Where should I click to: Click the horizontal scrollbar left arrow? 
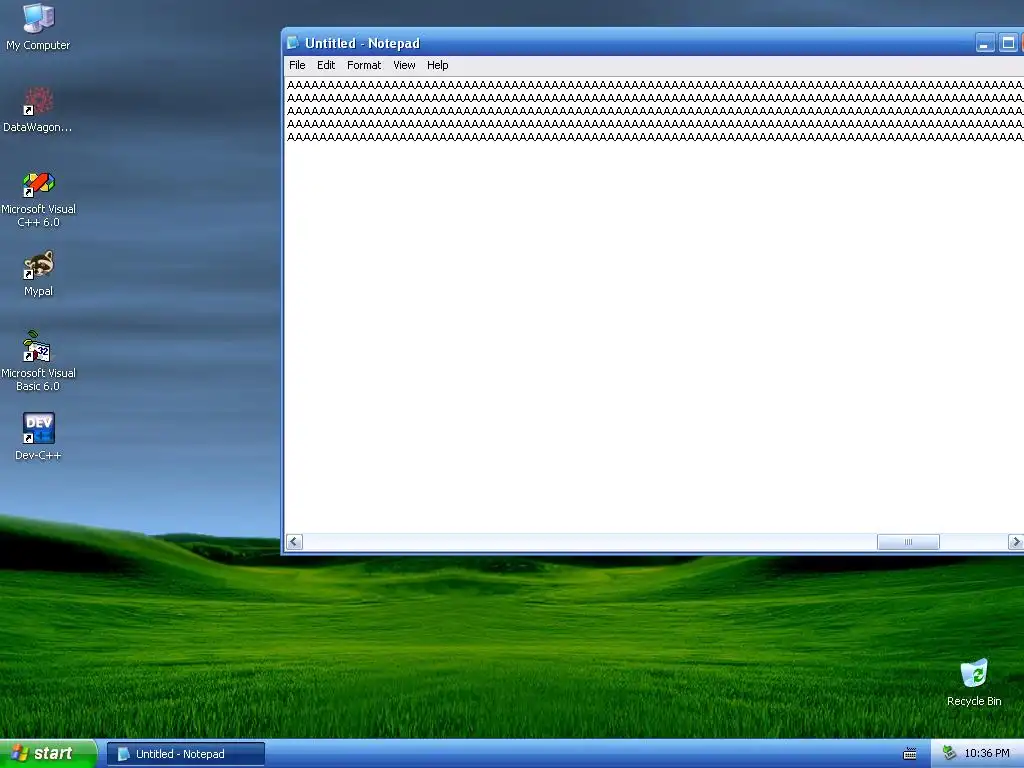pos(295,541)
